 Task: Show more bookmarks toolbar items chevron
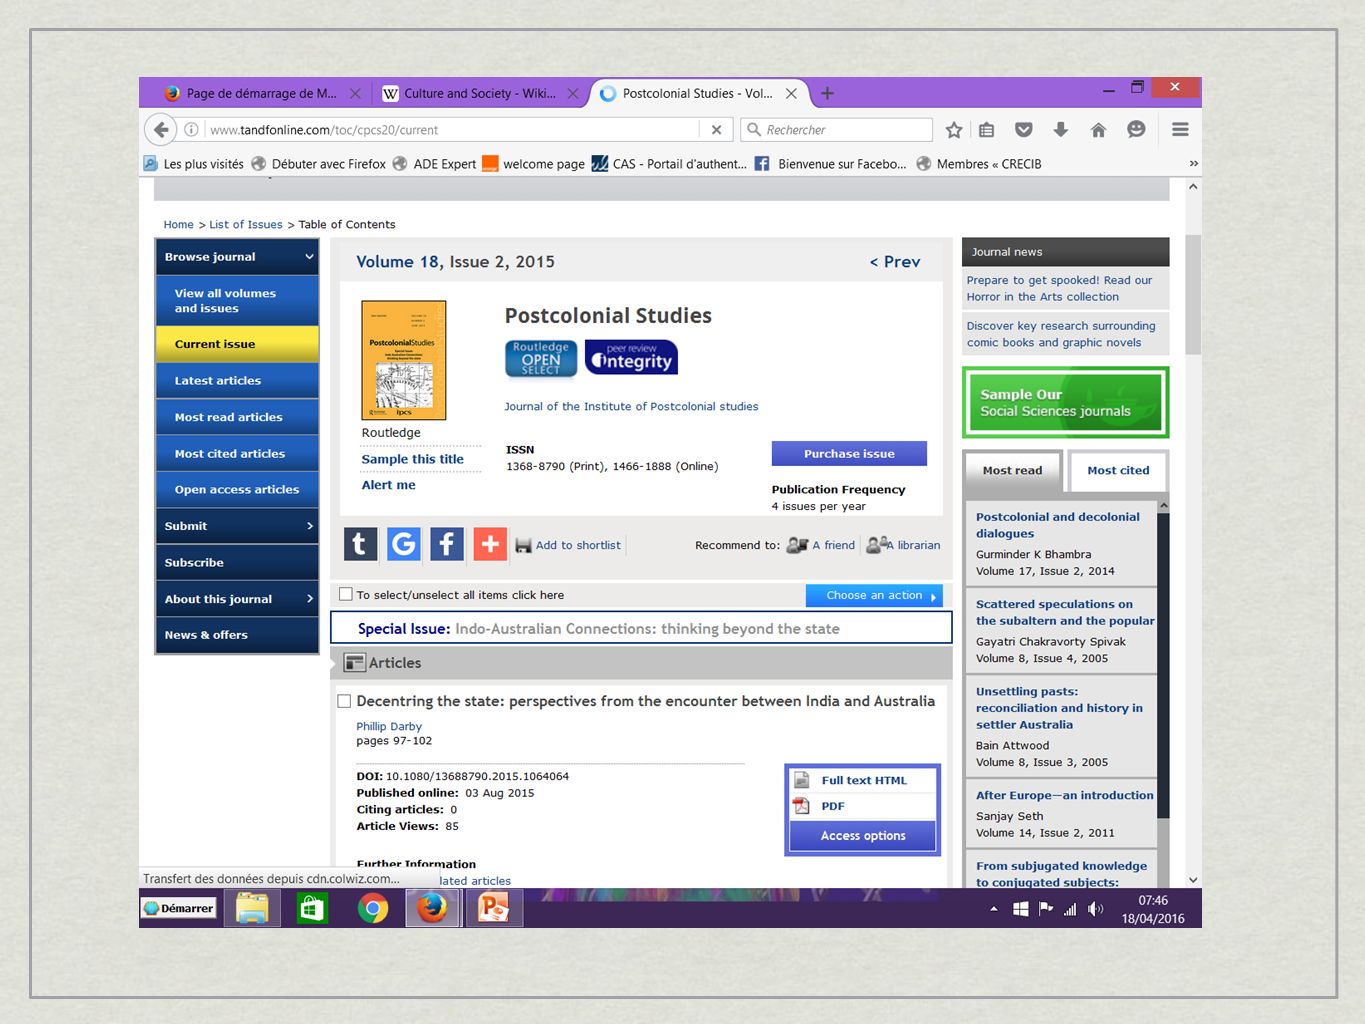pos(1193,164)
